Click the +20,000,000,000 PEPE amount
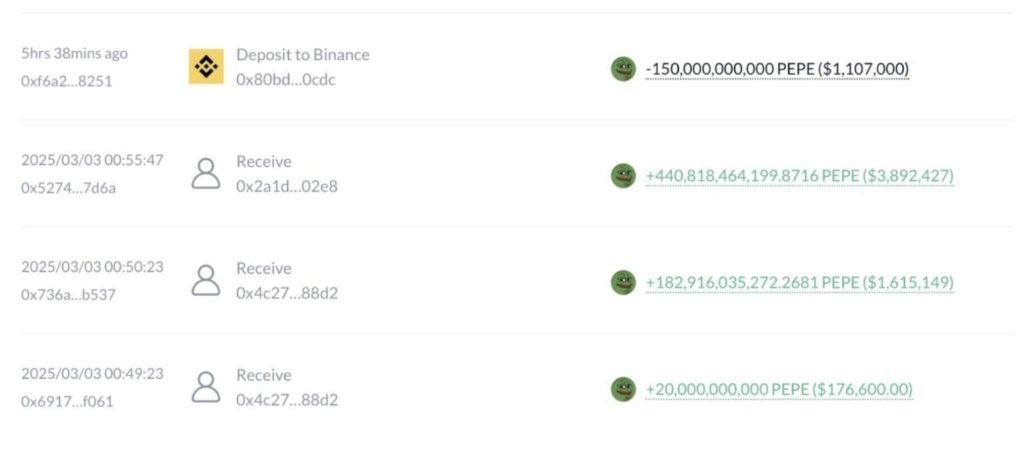Viewport: 1024px width, 457px height. (x=779, y=389)
